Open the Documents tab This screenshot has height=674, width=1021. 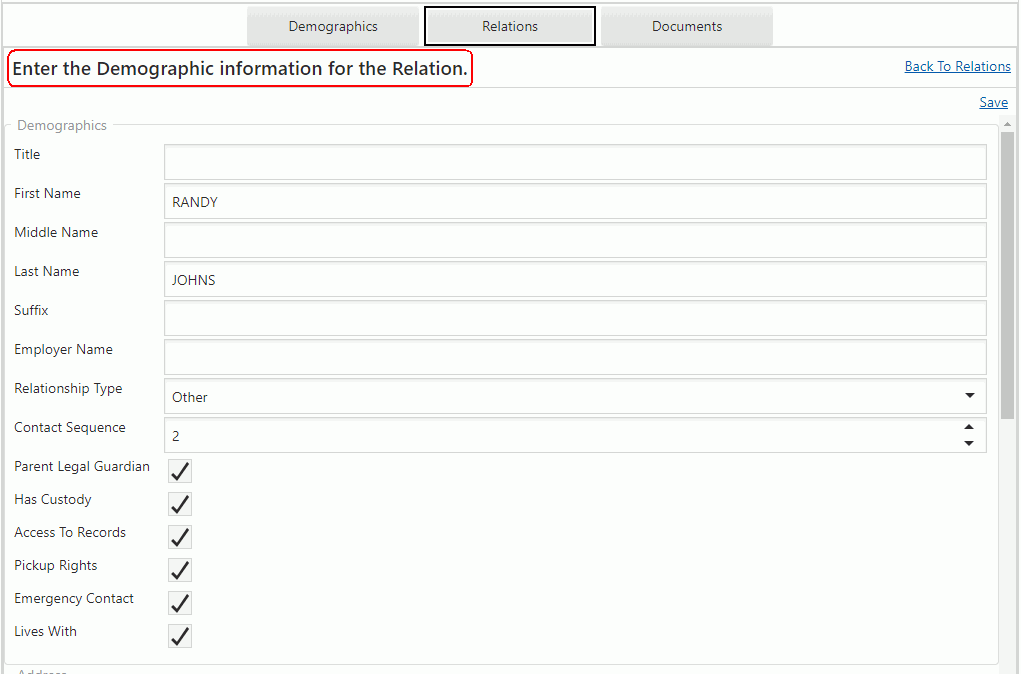pyautogui.click(x=687, y=27)
